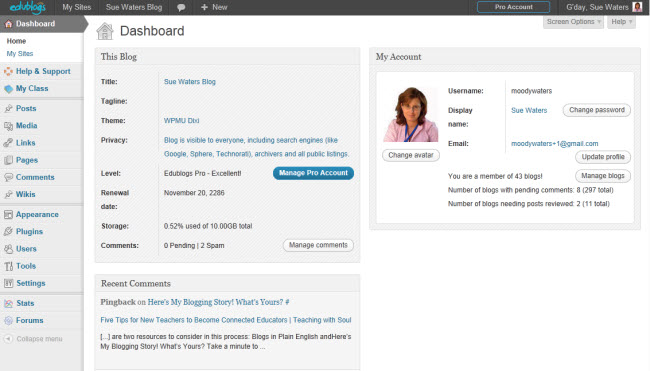
Task: Click the Settings icon in sidebar
Action: (8, 284)
